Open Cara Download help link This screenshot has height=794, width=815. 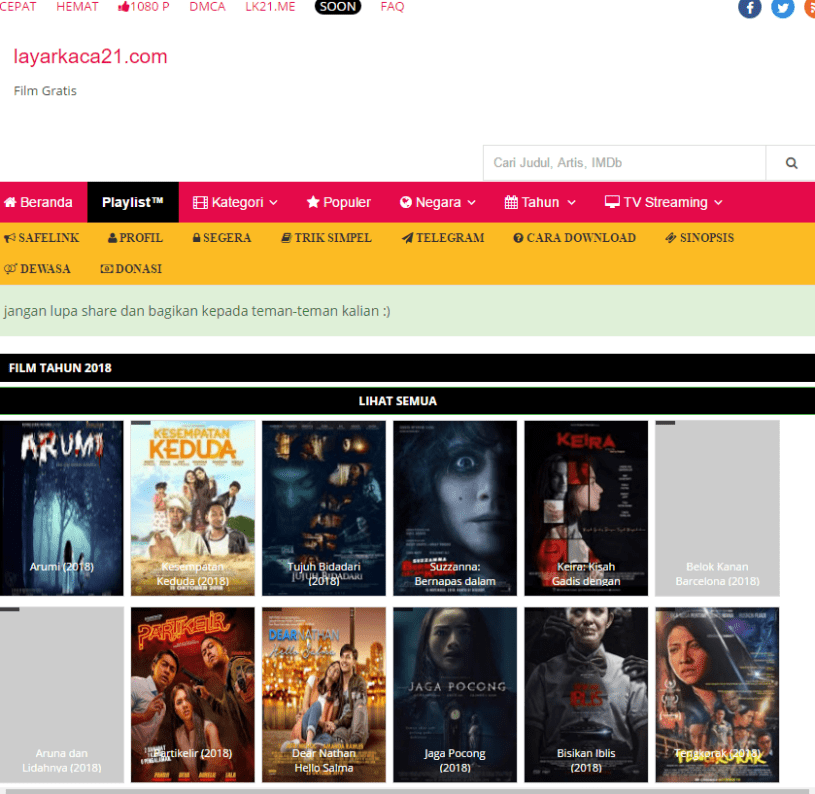point(574,238)
